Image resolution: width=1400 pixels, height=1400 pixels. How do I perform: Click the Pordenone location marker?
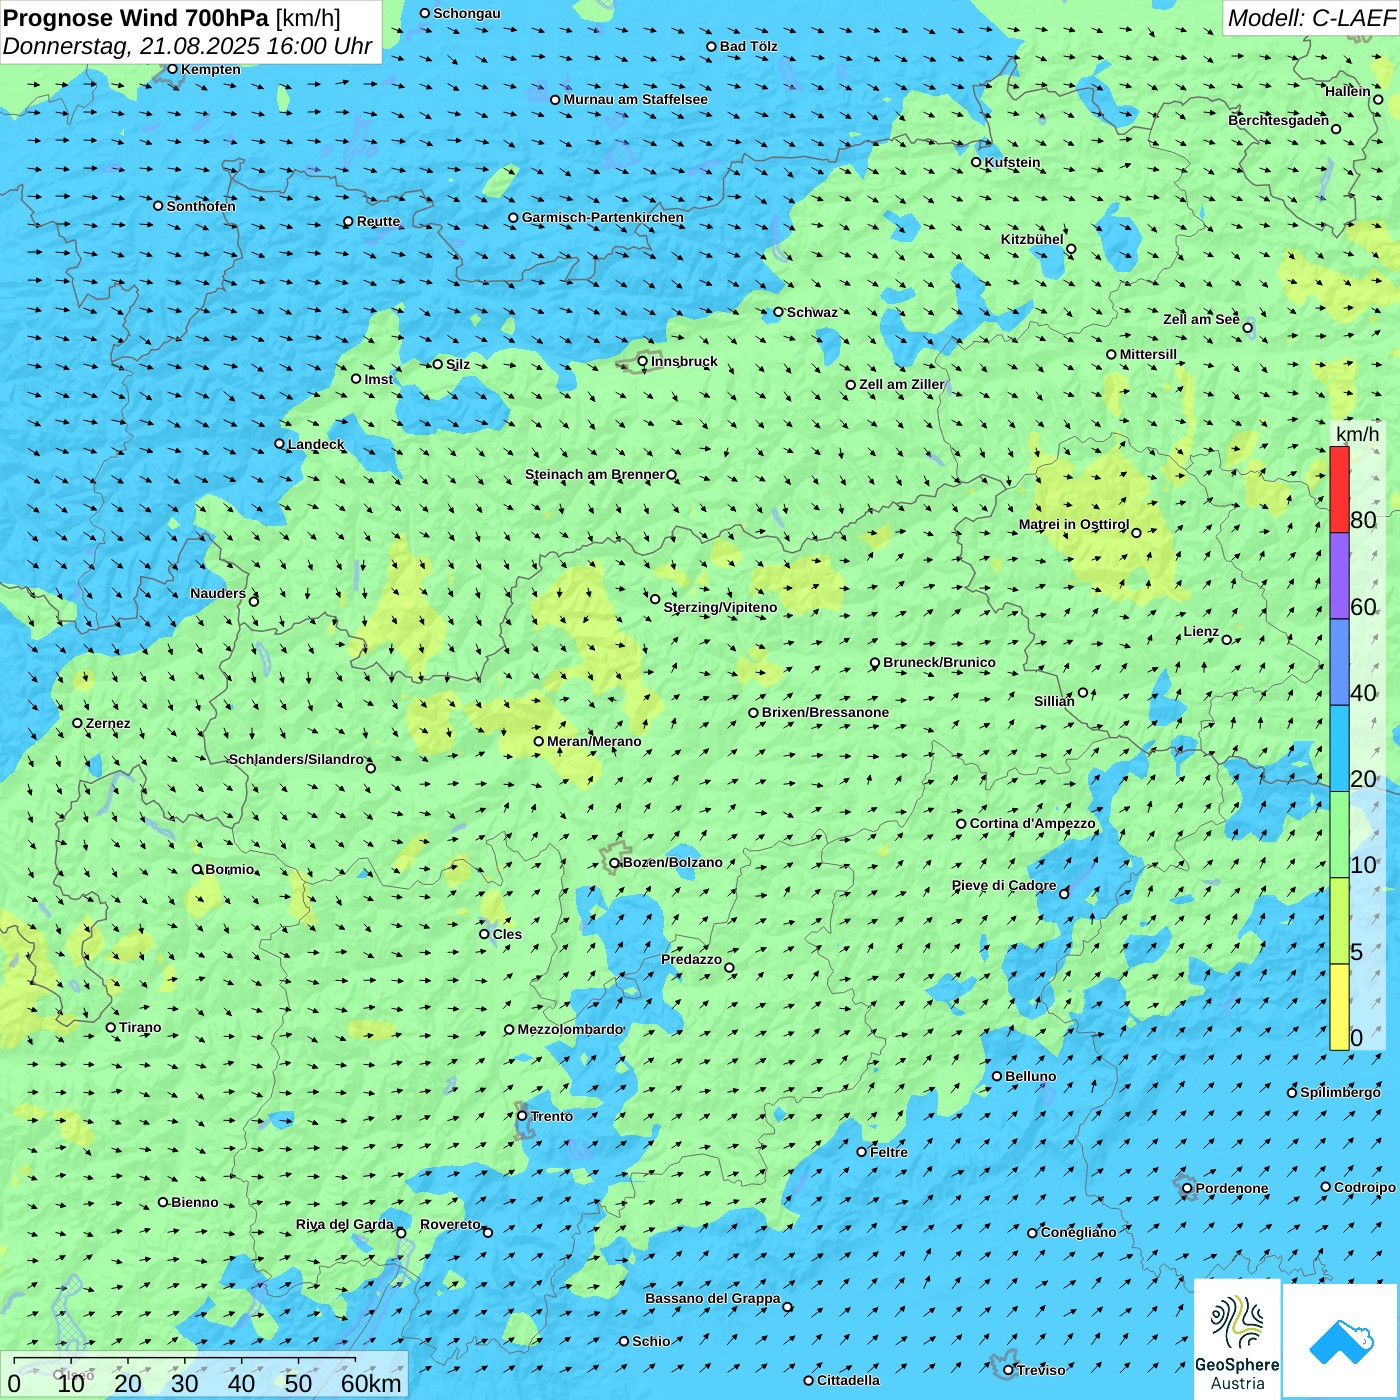tap(1187, 1188)
